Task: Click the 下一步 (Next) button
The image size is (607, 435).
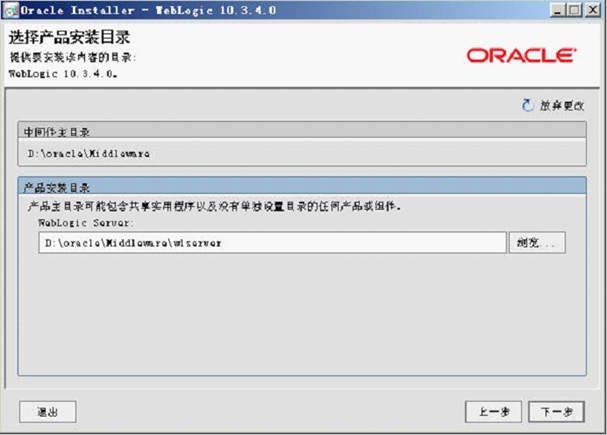Action: click(x=556, y=412)
